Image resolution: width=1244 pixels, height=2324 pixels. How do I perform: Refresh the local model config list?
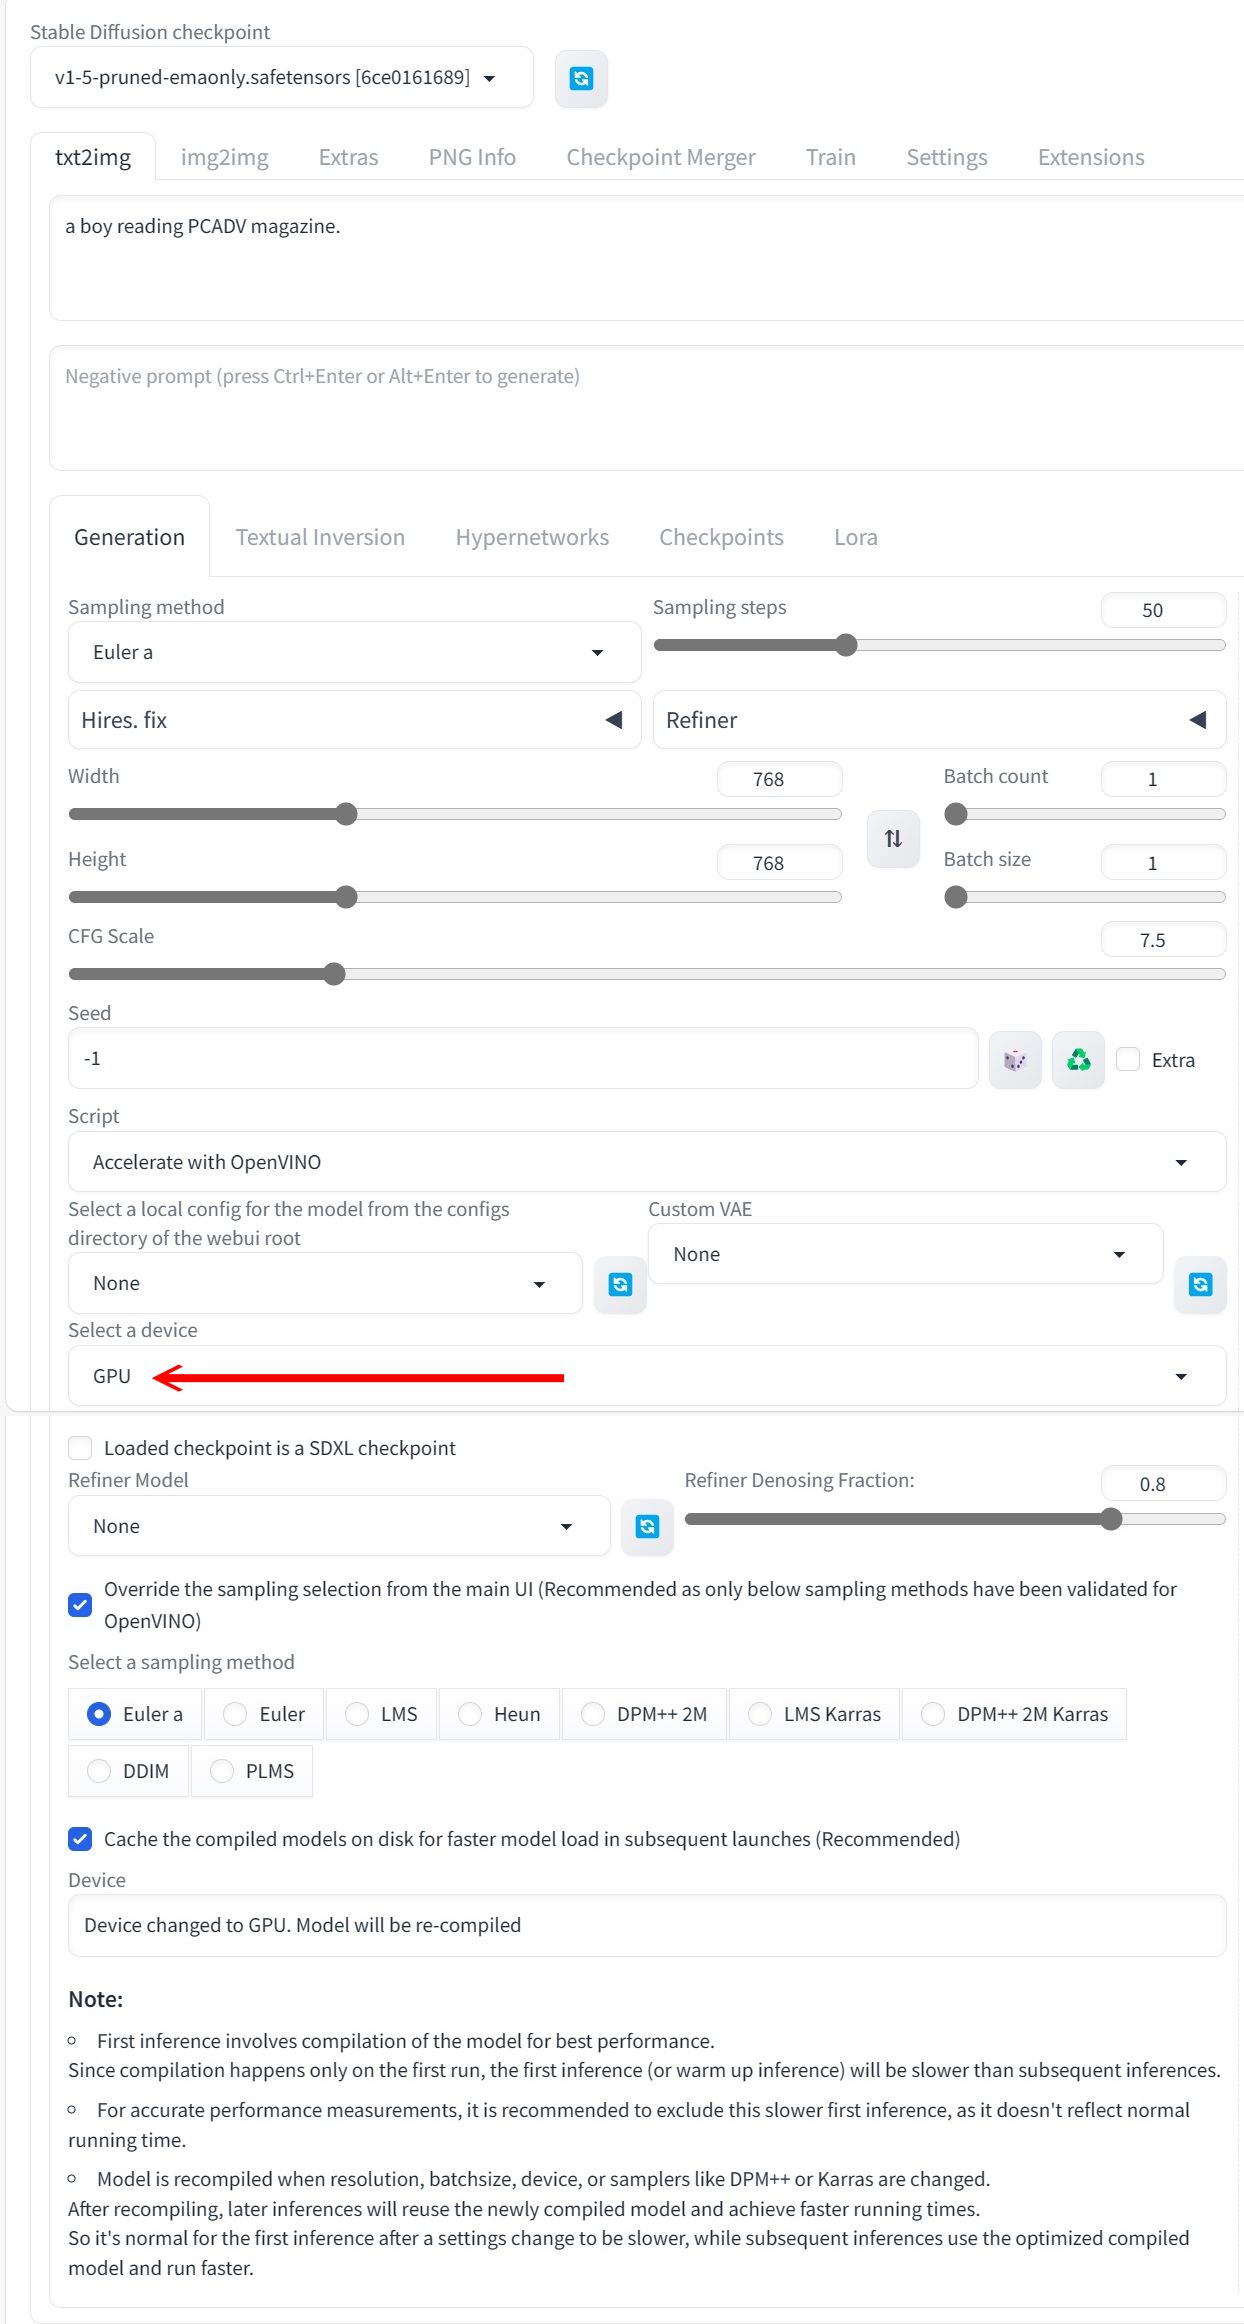pos(620,1284)
